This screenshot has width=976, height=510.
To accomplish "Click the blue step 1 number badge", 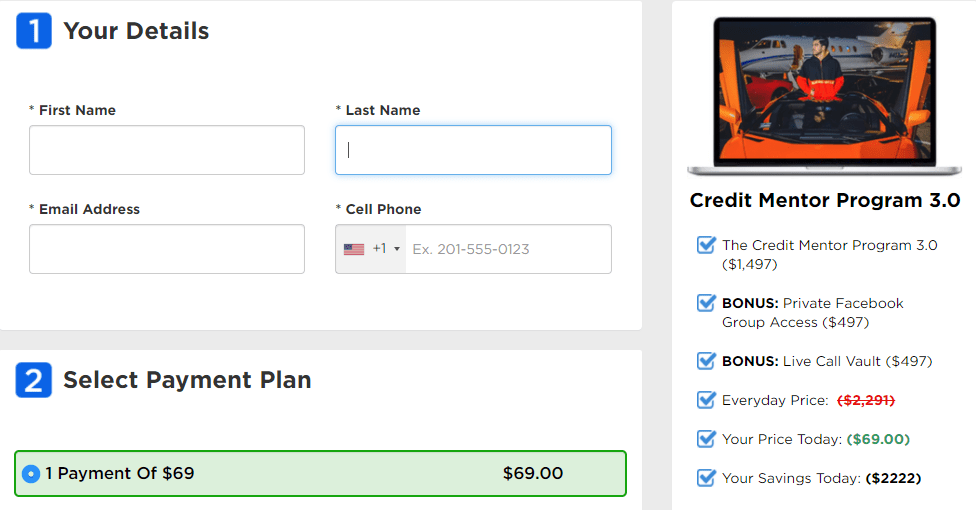I will pos(34,31).
